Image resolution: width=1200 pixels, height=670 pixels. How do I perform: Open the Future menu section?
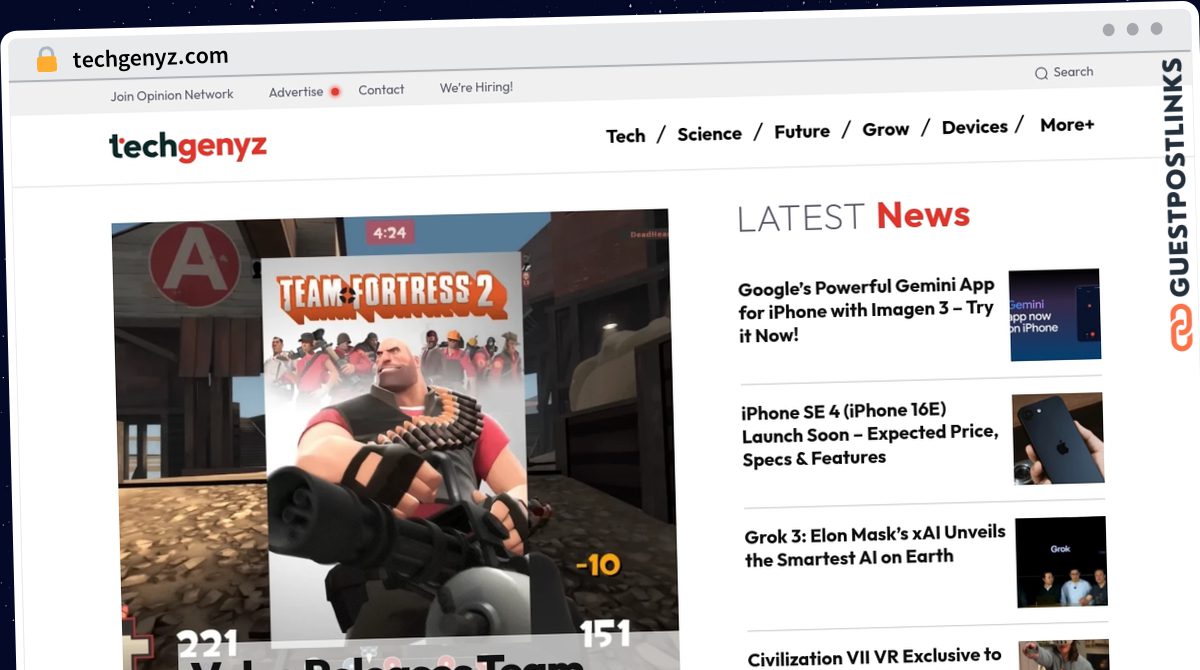(x=802, y=131)
